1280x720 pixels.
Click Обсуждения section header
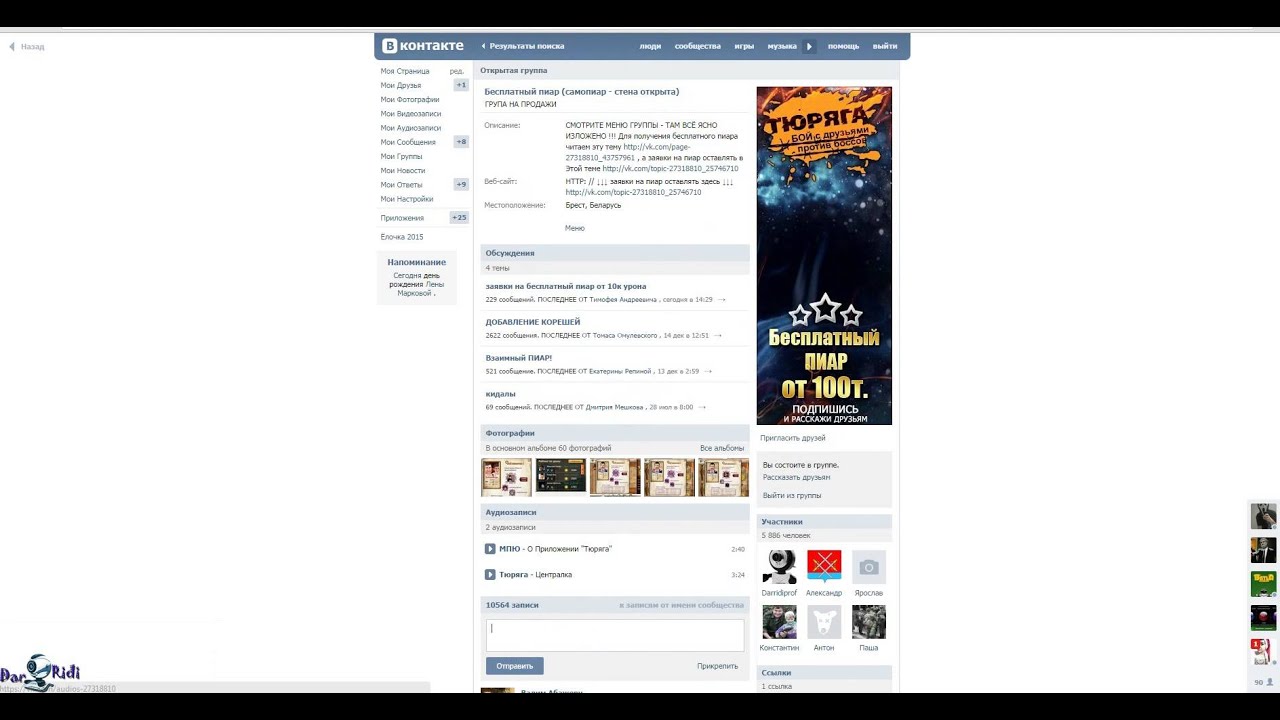pyautogui.click(x=615, y=253)
